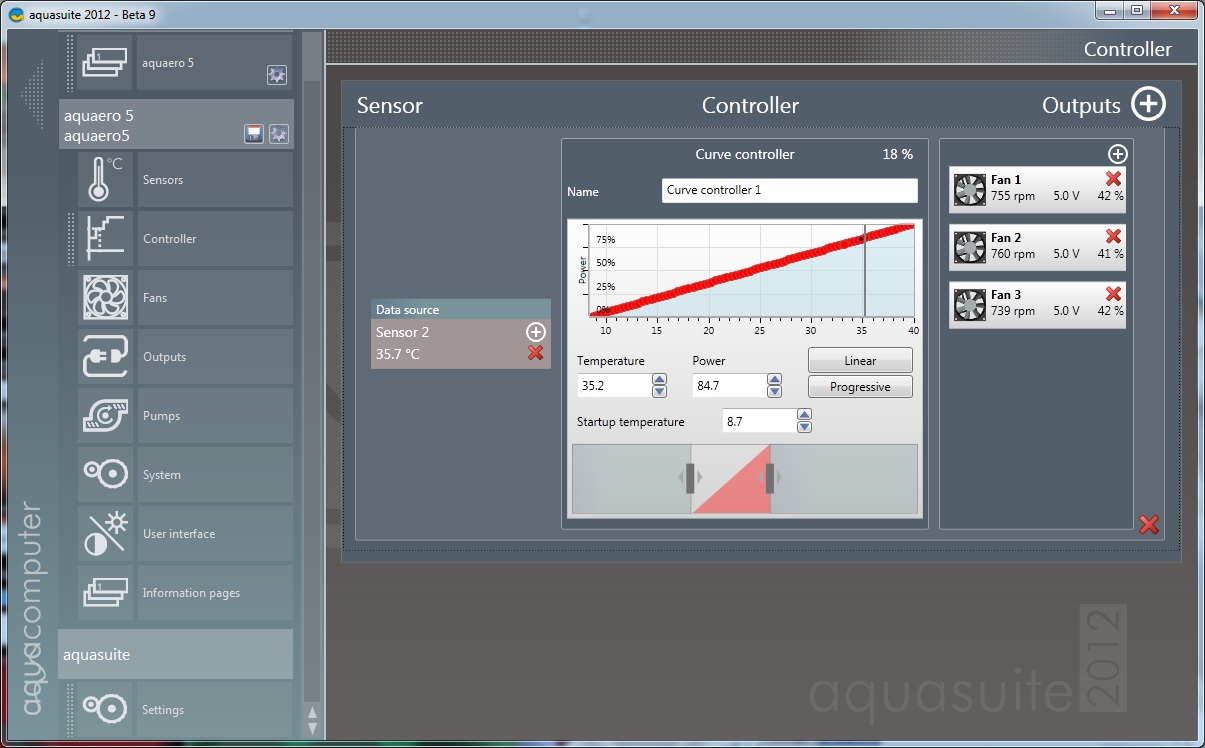Open the Information pages icon
Screen dimensions: 1205x748
point(105,593)
